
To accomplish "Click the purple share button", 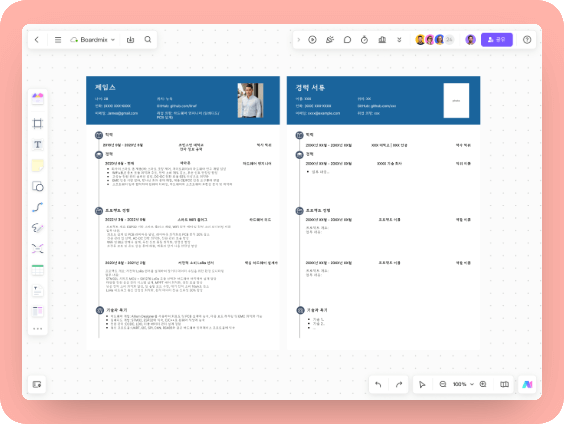I will (x=496, y=40).
